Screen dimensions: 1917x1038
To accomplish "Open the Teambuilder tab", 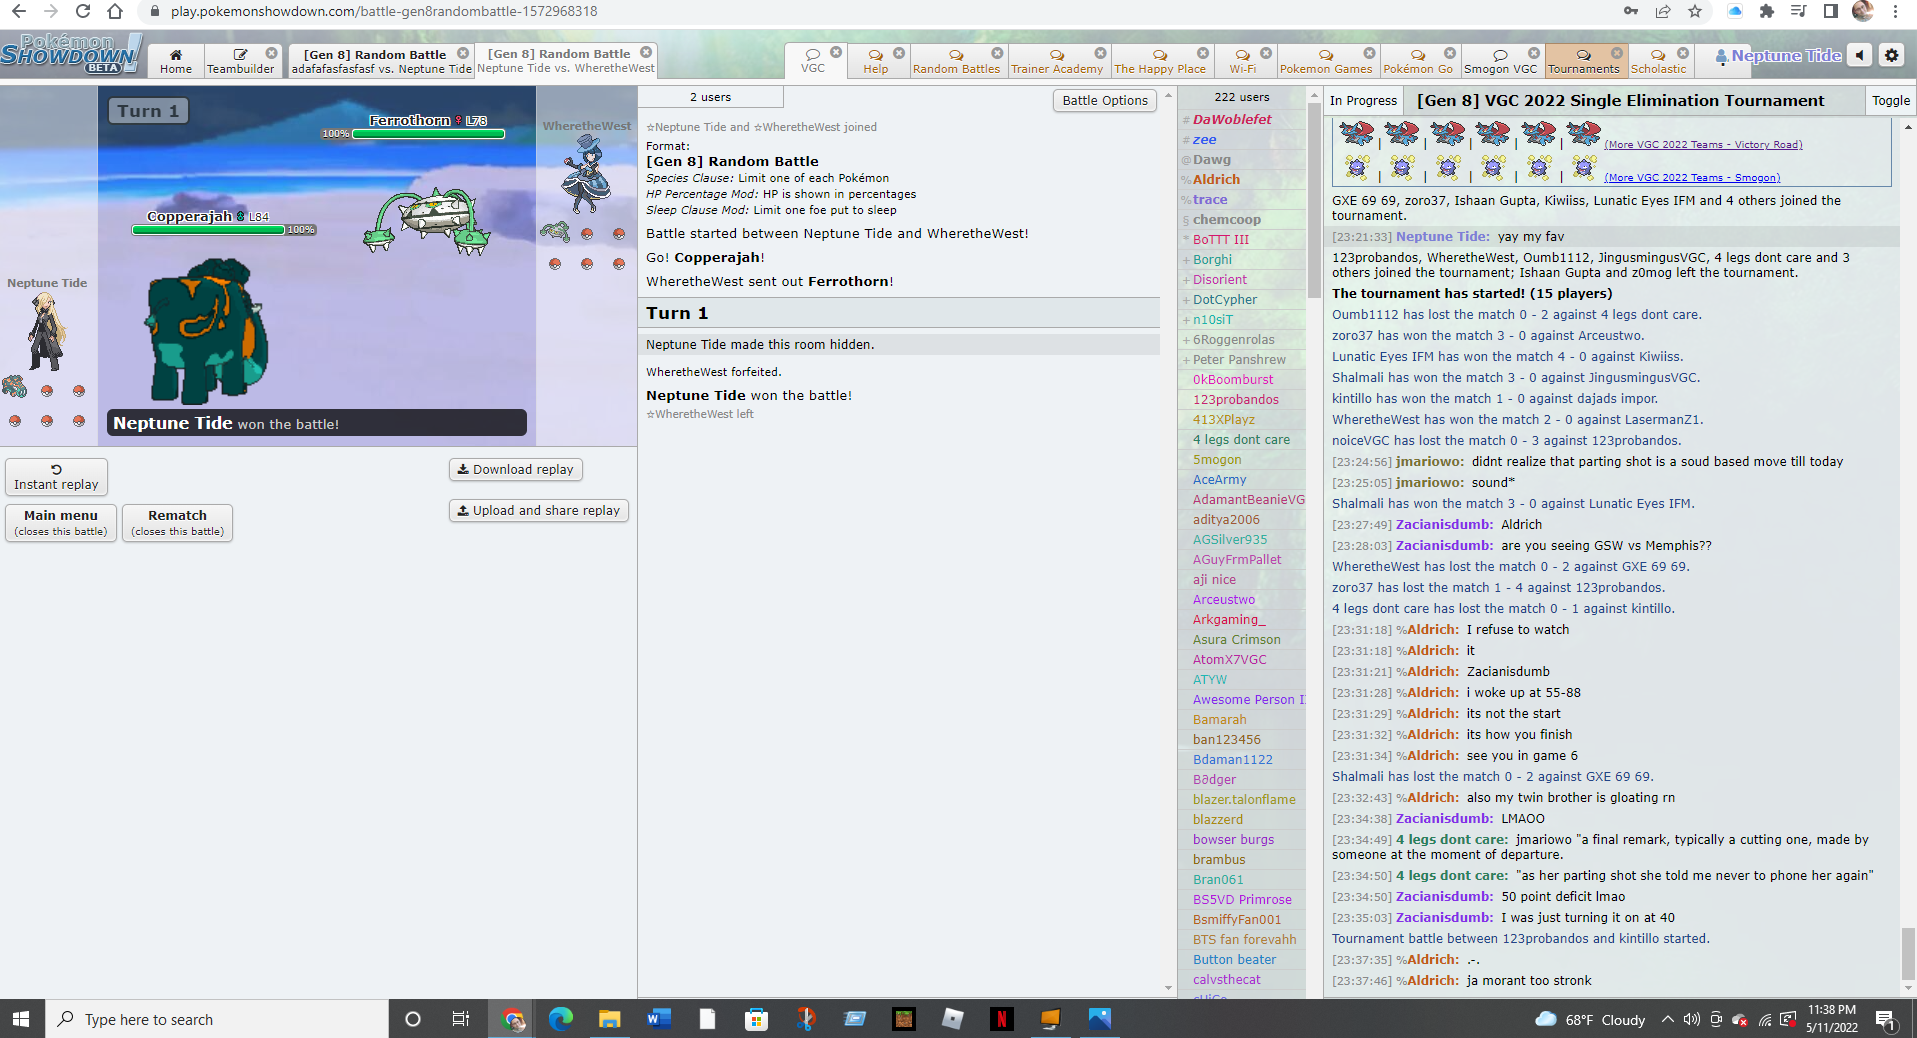I will (x=240, y=61).
